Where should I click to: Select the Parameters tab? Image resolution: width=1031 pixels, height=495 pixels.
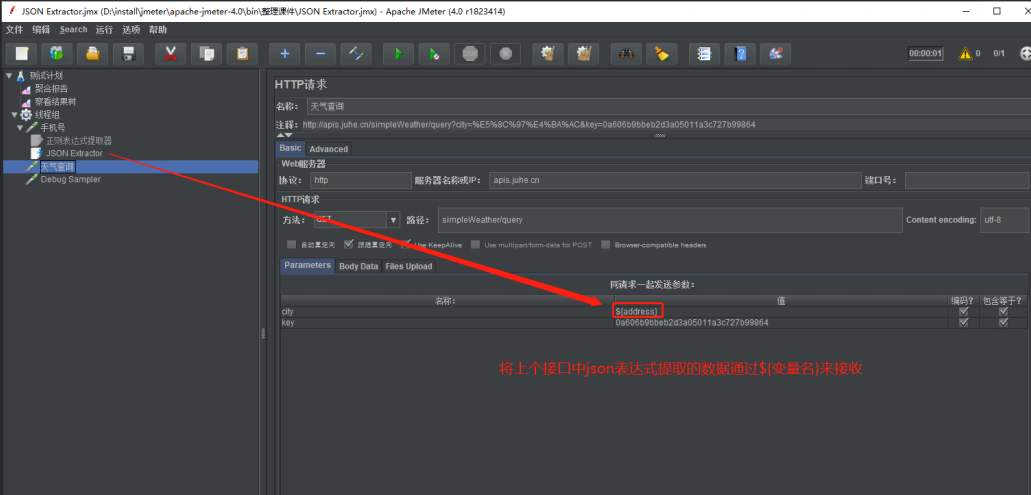click(308, 266)
